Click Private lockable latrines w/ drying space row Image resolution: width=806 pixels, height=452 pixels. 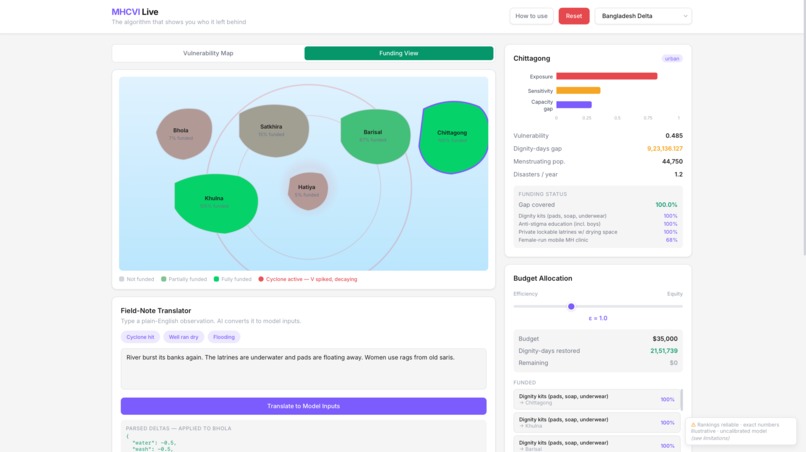coord(597,232)
